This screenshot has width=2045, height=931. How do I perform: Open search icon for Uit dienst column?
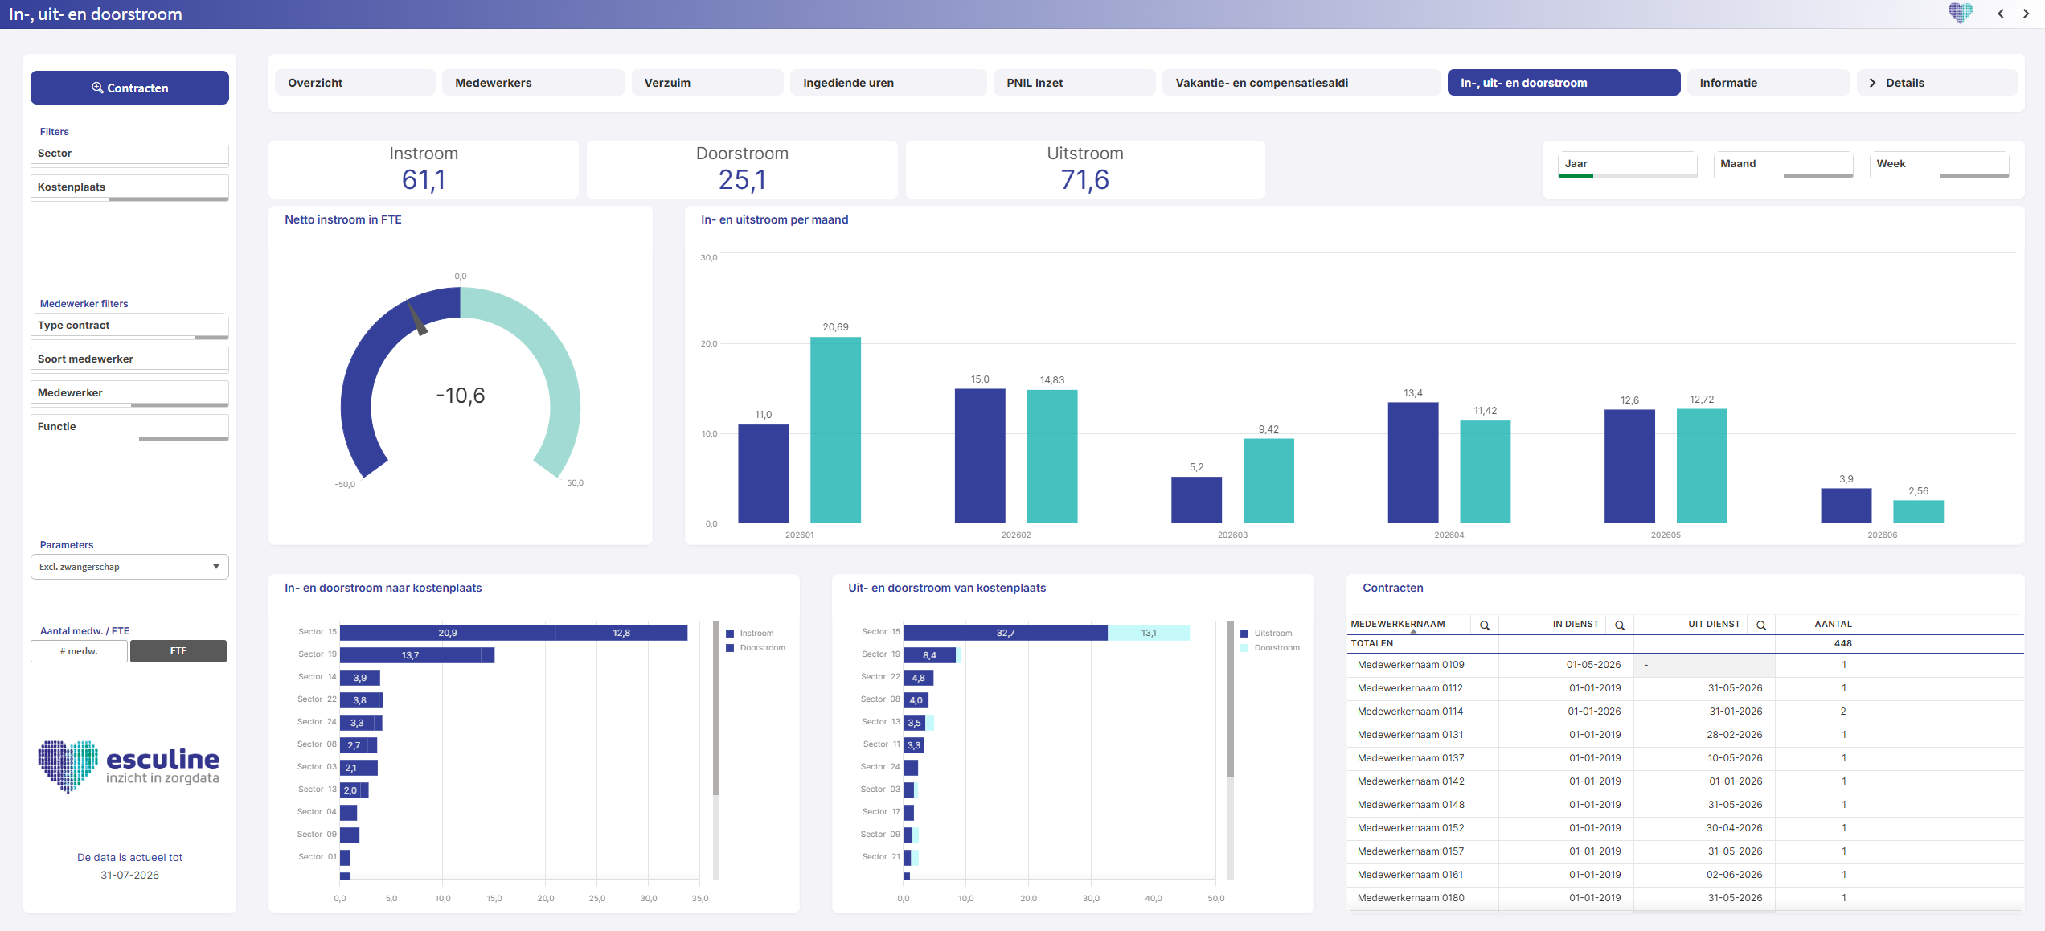(x=1761, y=625)
